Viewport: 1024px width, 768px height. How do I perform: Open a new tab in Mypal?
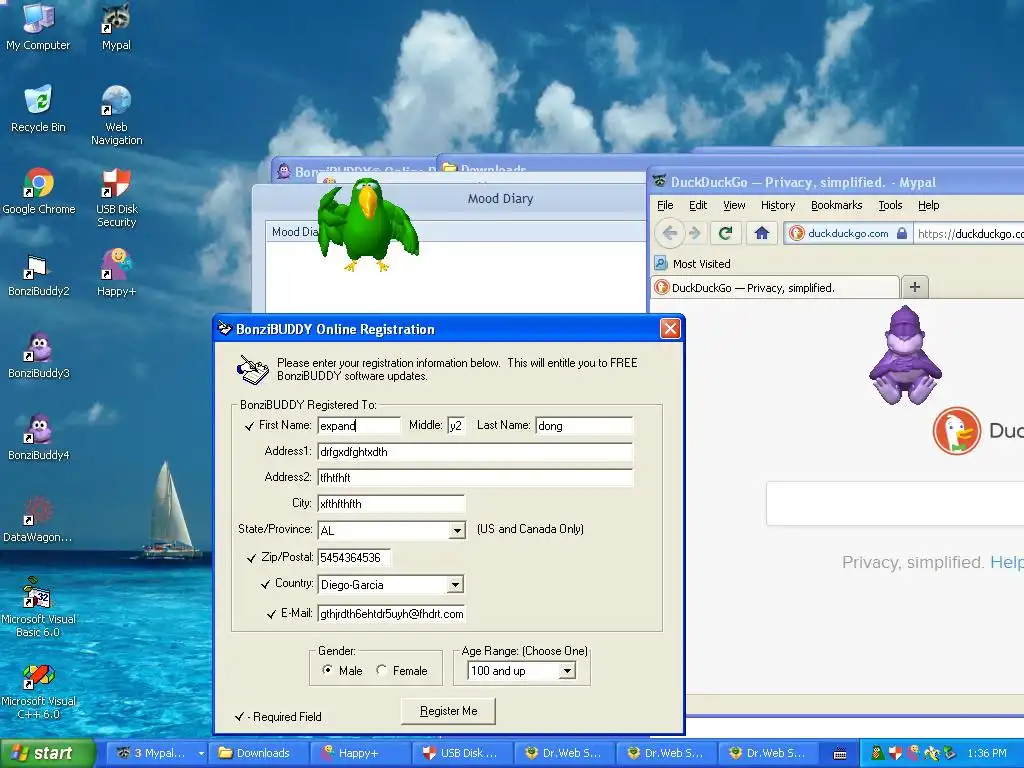click(x=915, y=287)
